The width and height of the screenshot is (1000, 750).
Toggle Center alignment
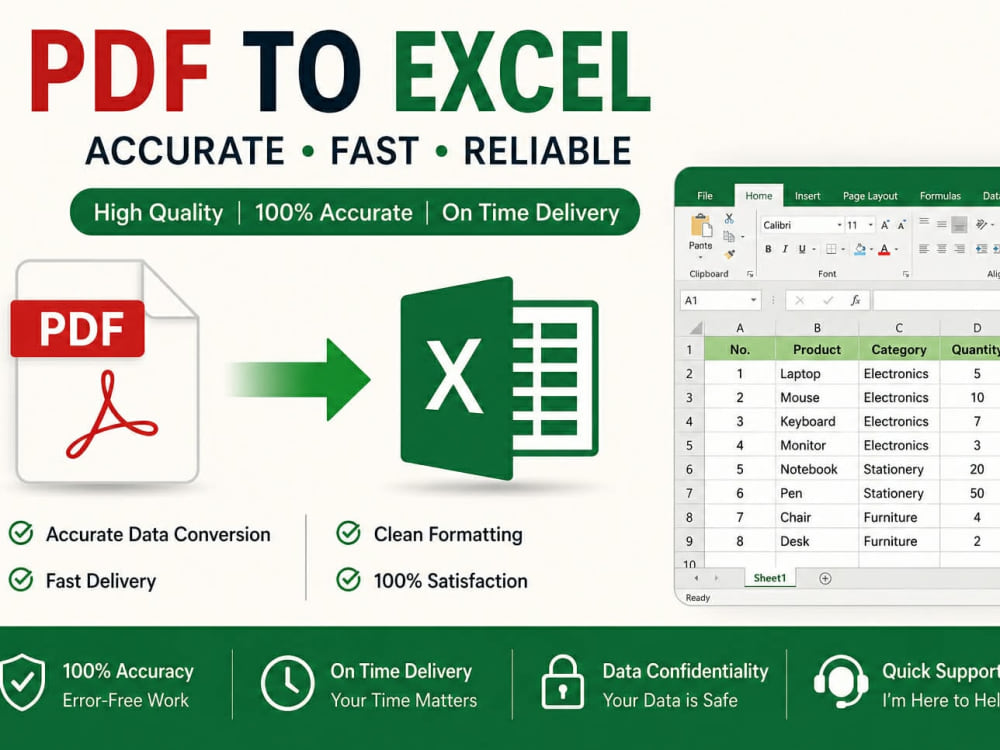click(941, 249)
